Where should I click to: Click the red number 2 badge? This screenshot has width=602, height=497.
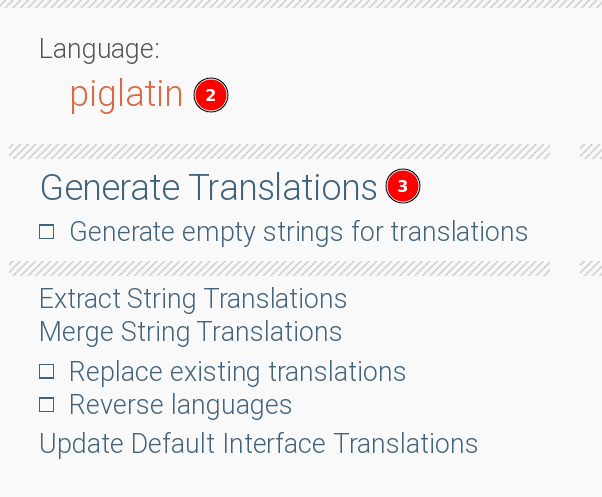tap(210, 96)
